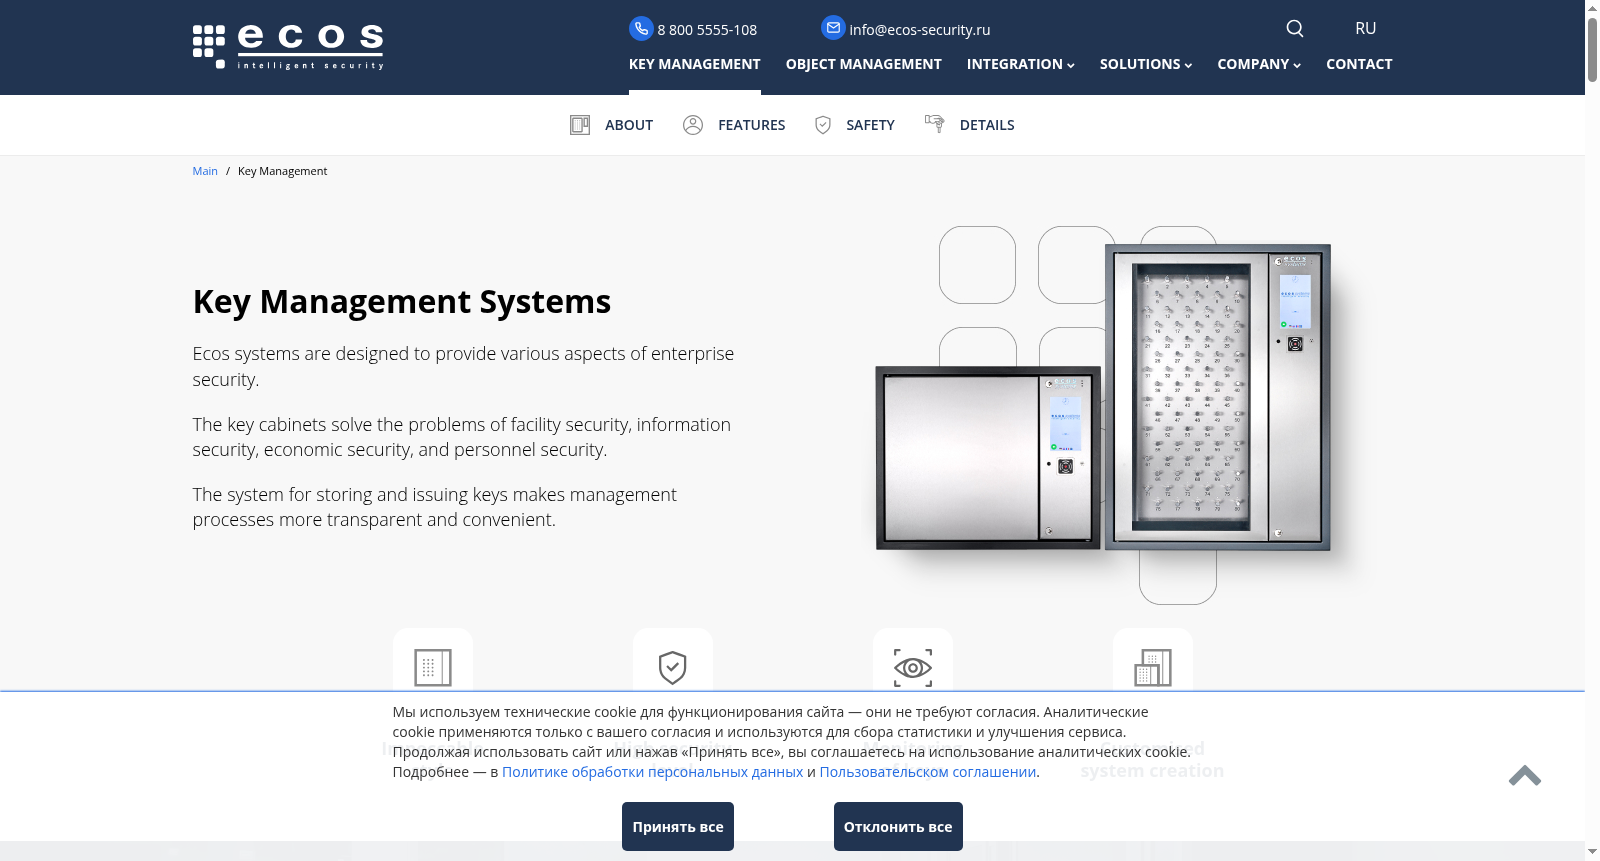Click the large open key cabinet image
Image resolution: width=1600 pixels, height=861 pixels.
(x=1218, y=397)
